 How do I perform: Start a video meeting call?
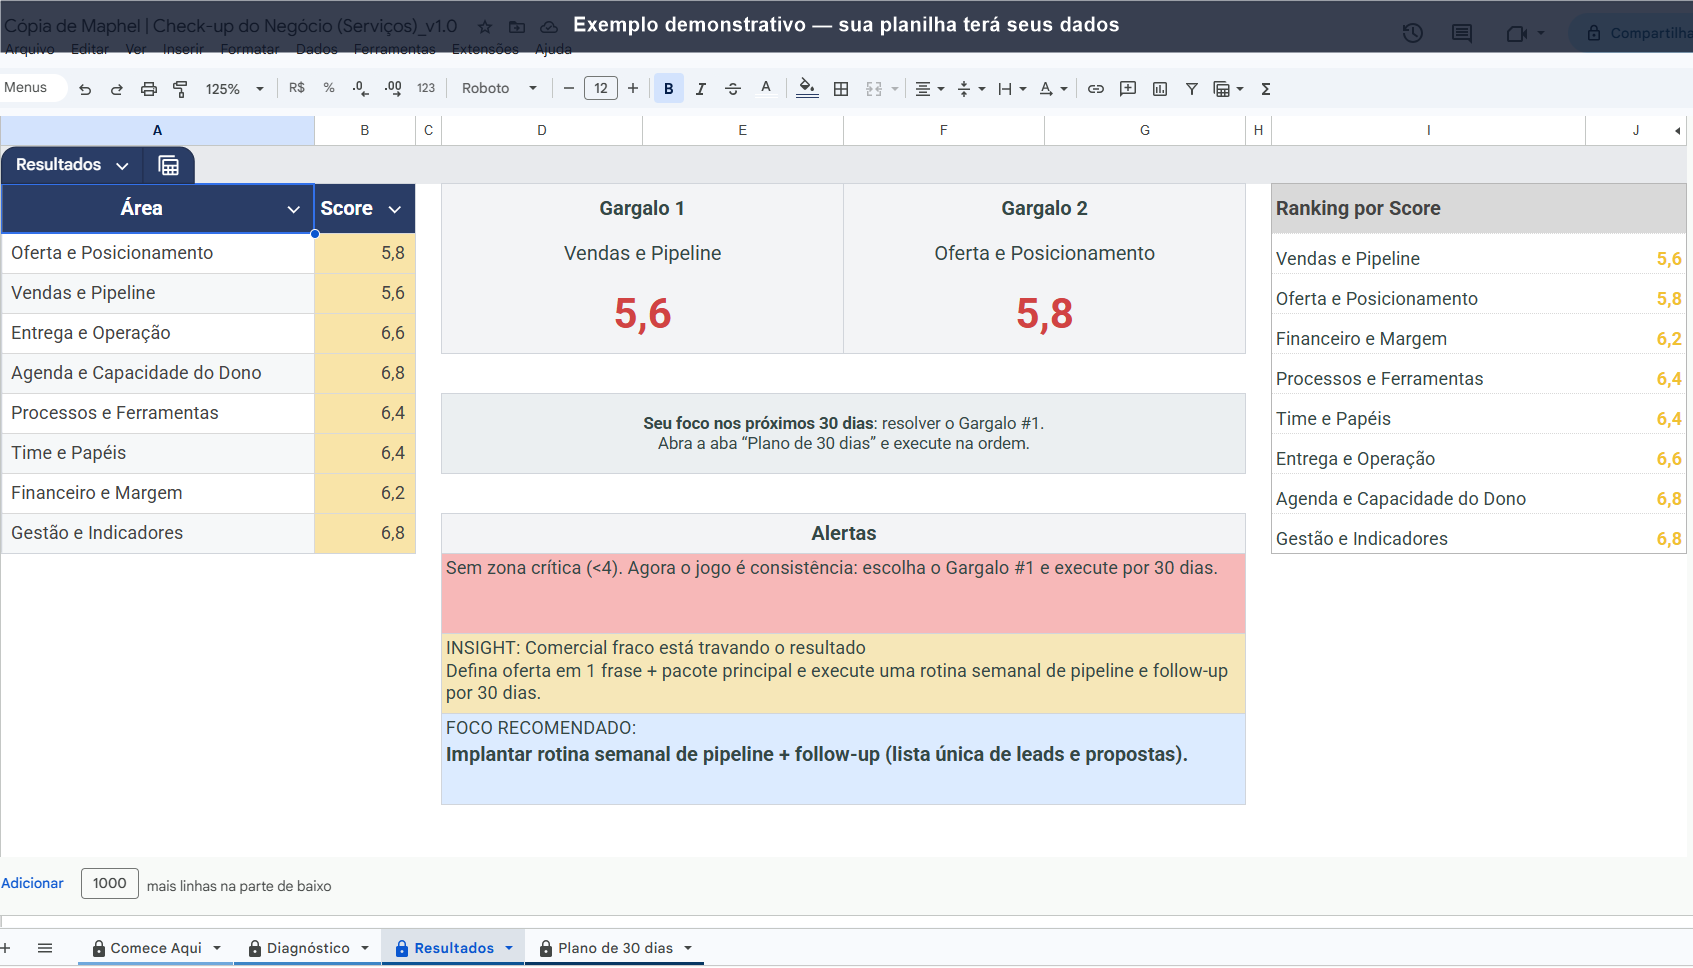[x=1516, y=33]
